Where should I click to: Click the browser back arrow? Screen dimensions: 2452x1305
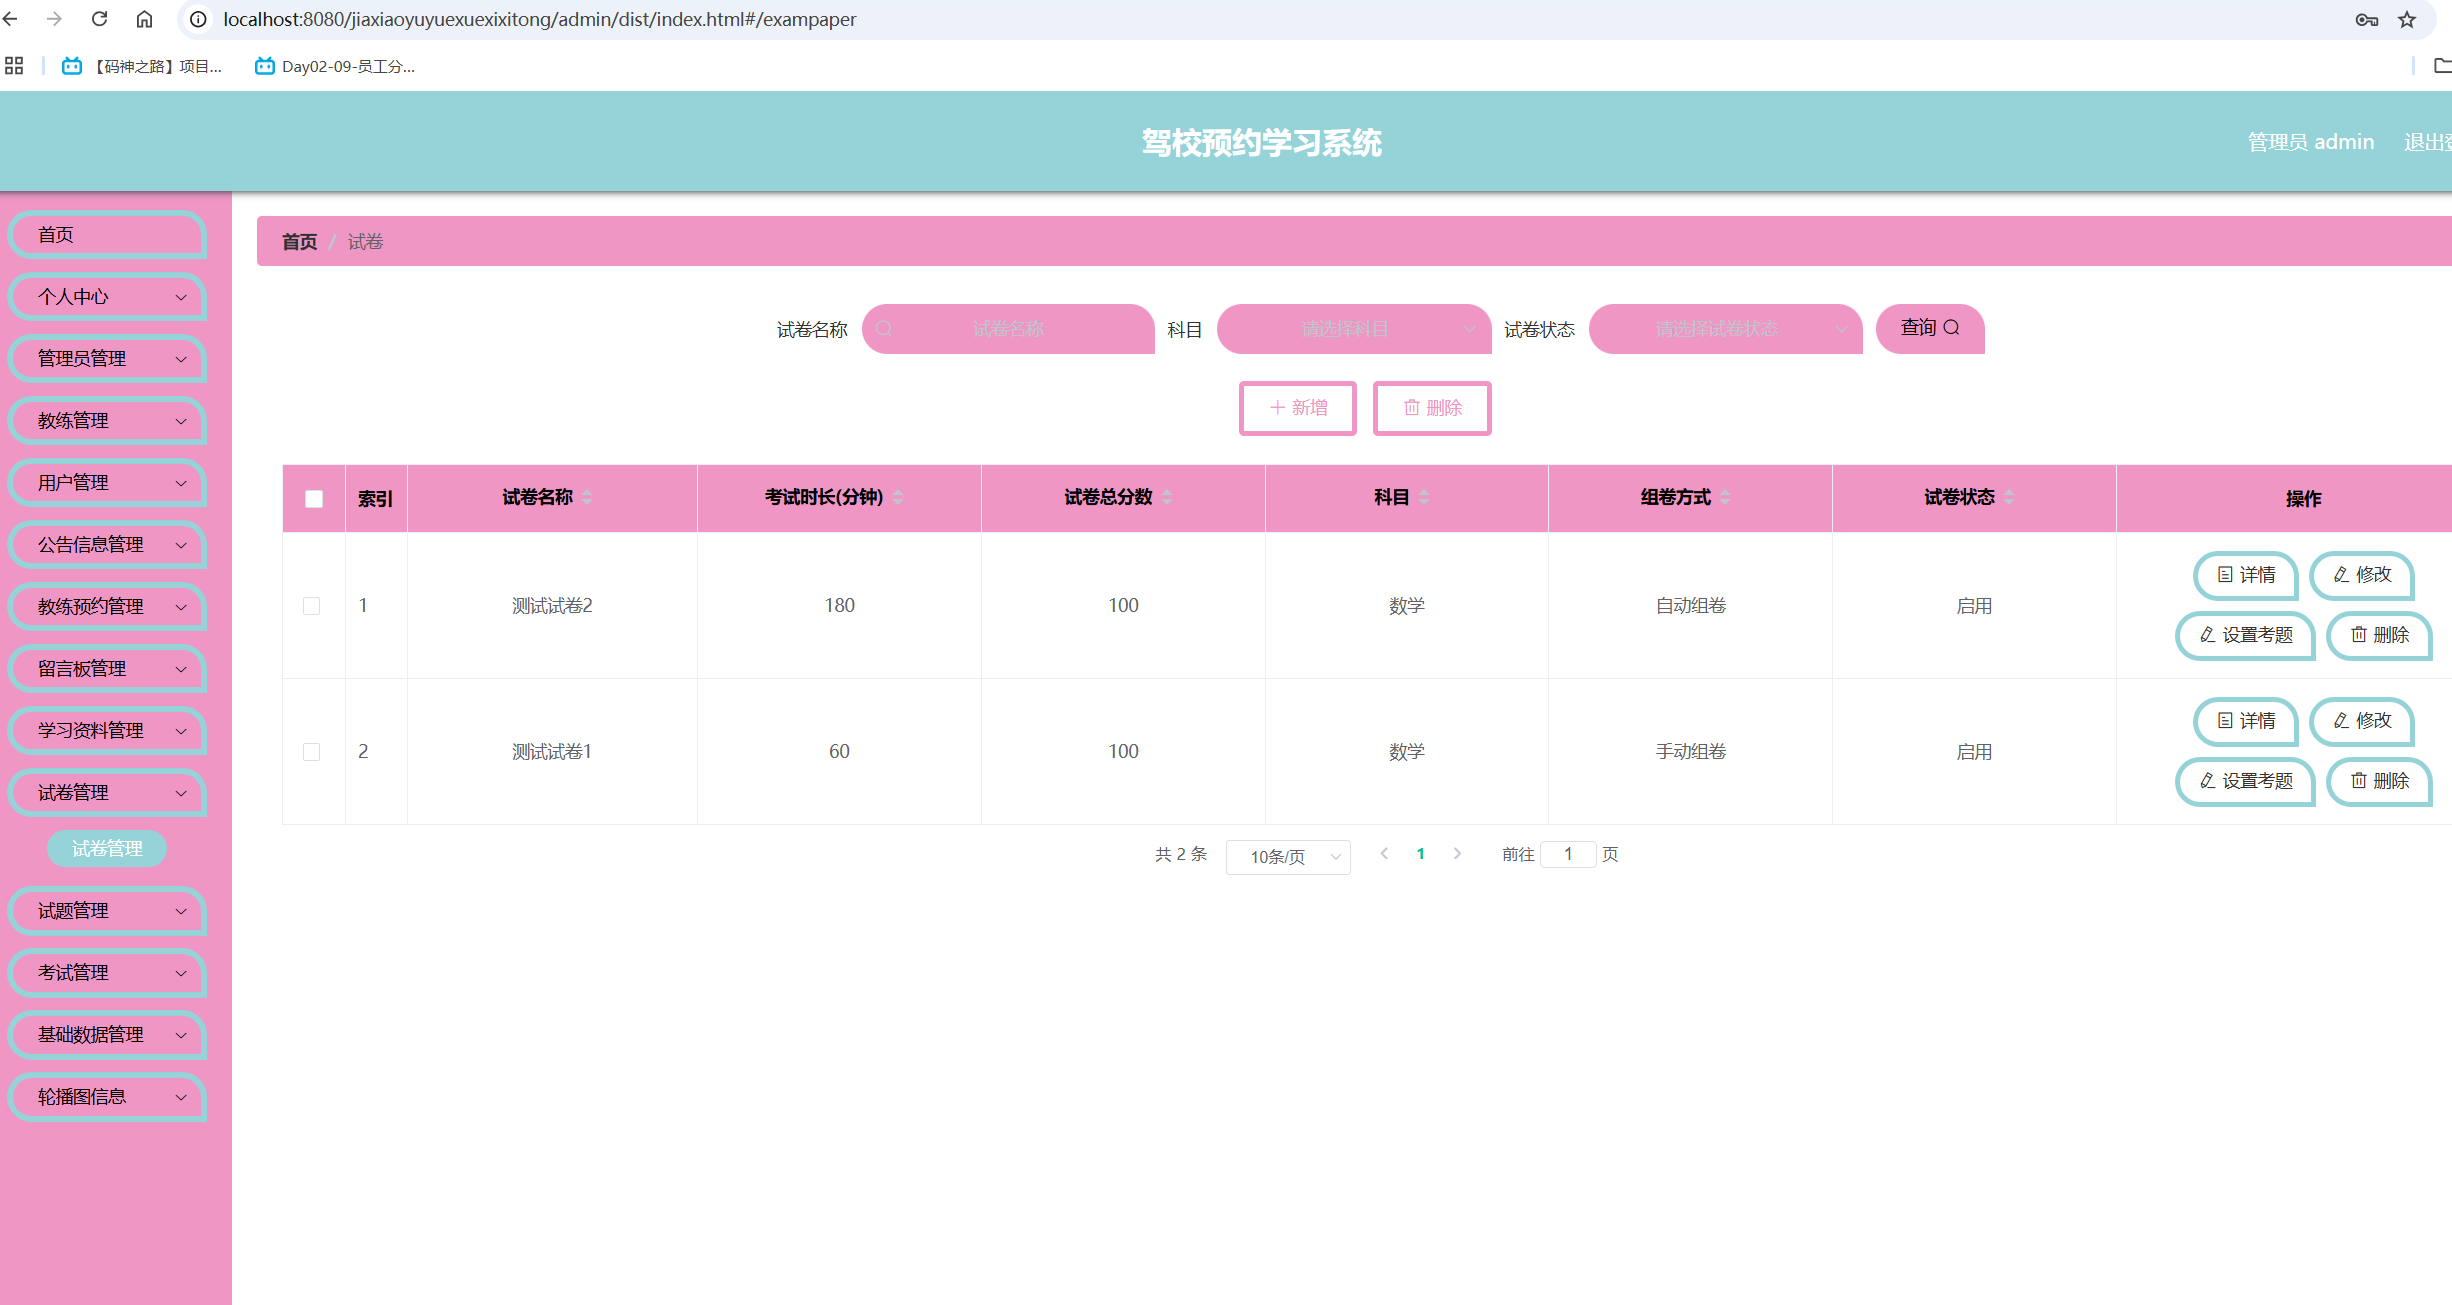click(11, 19)
